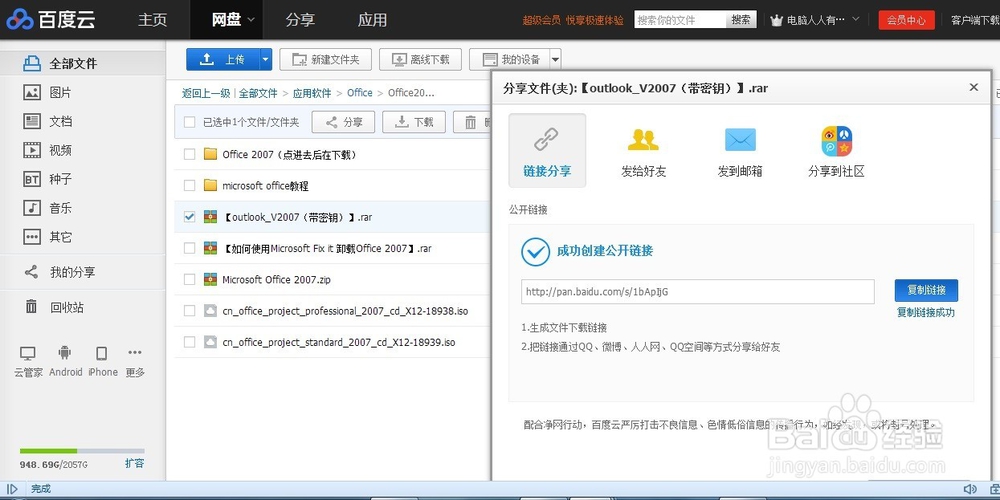Click 全部文件 in the breadcrumb
This screenshot has height=500, width=1000.
[x=258, y=93]
